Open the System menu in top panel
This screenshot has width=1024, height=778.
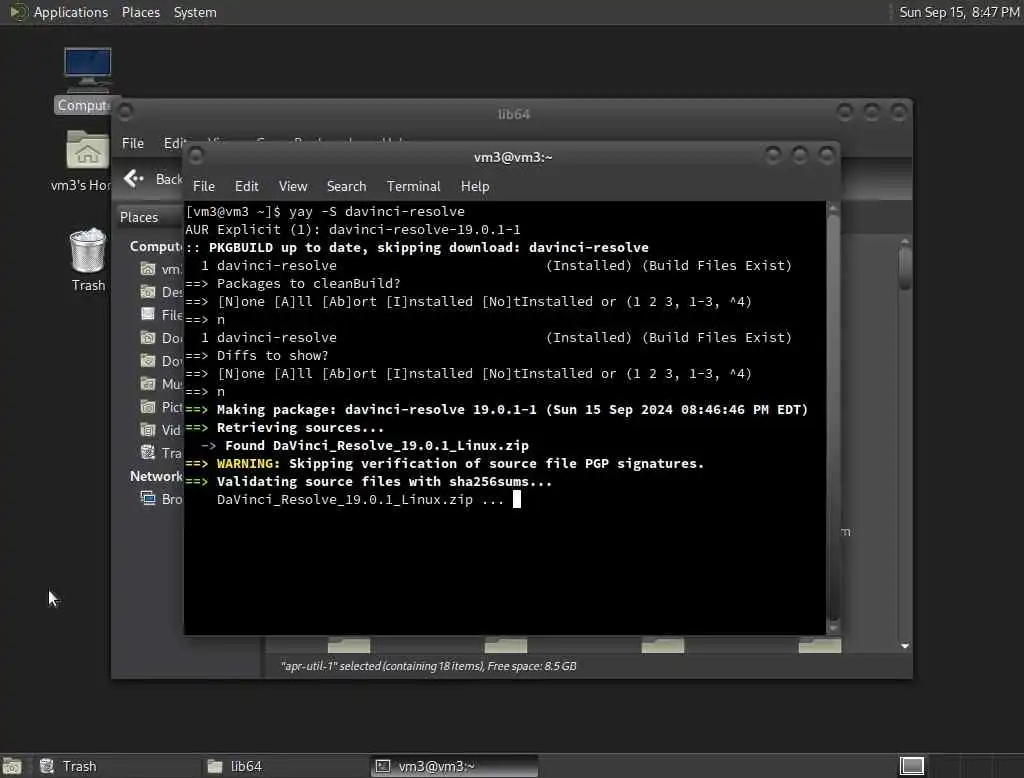pos(195,12)
